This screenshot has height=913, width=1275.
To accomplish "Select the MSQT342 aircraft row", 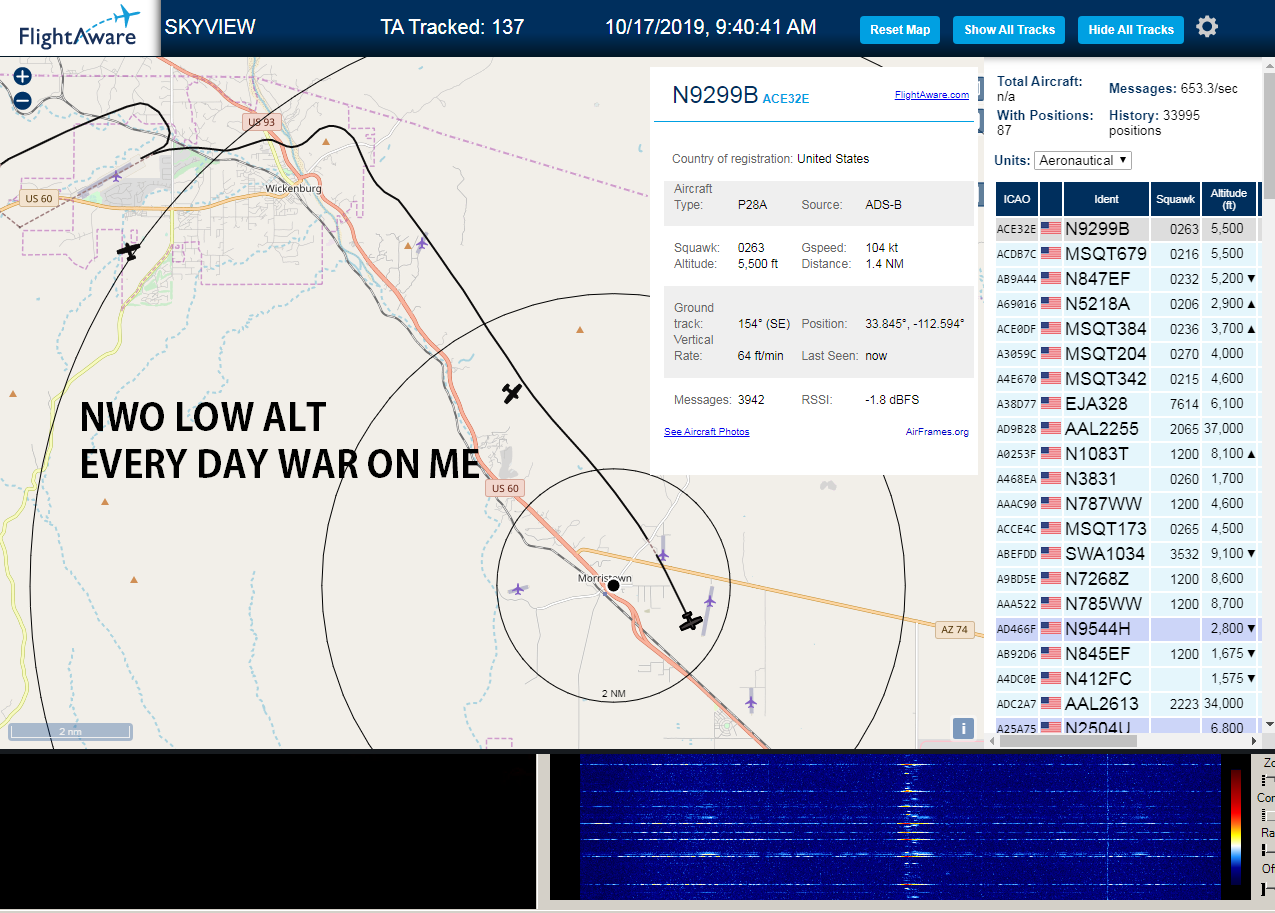I will 1127,378.
